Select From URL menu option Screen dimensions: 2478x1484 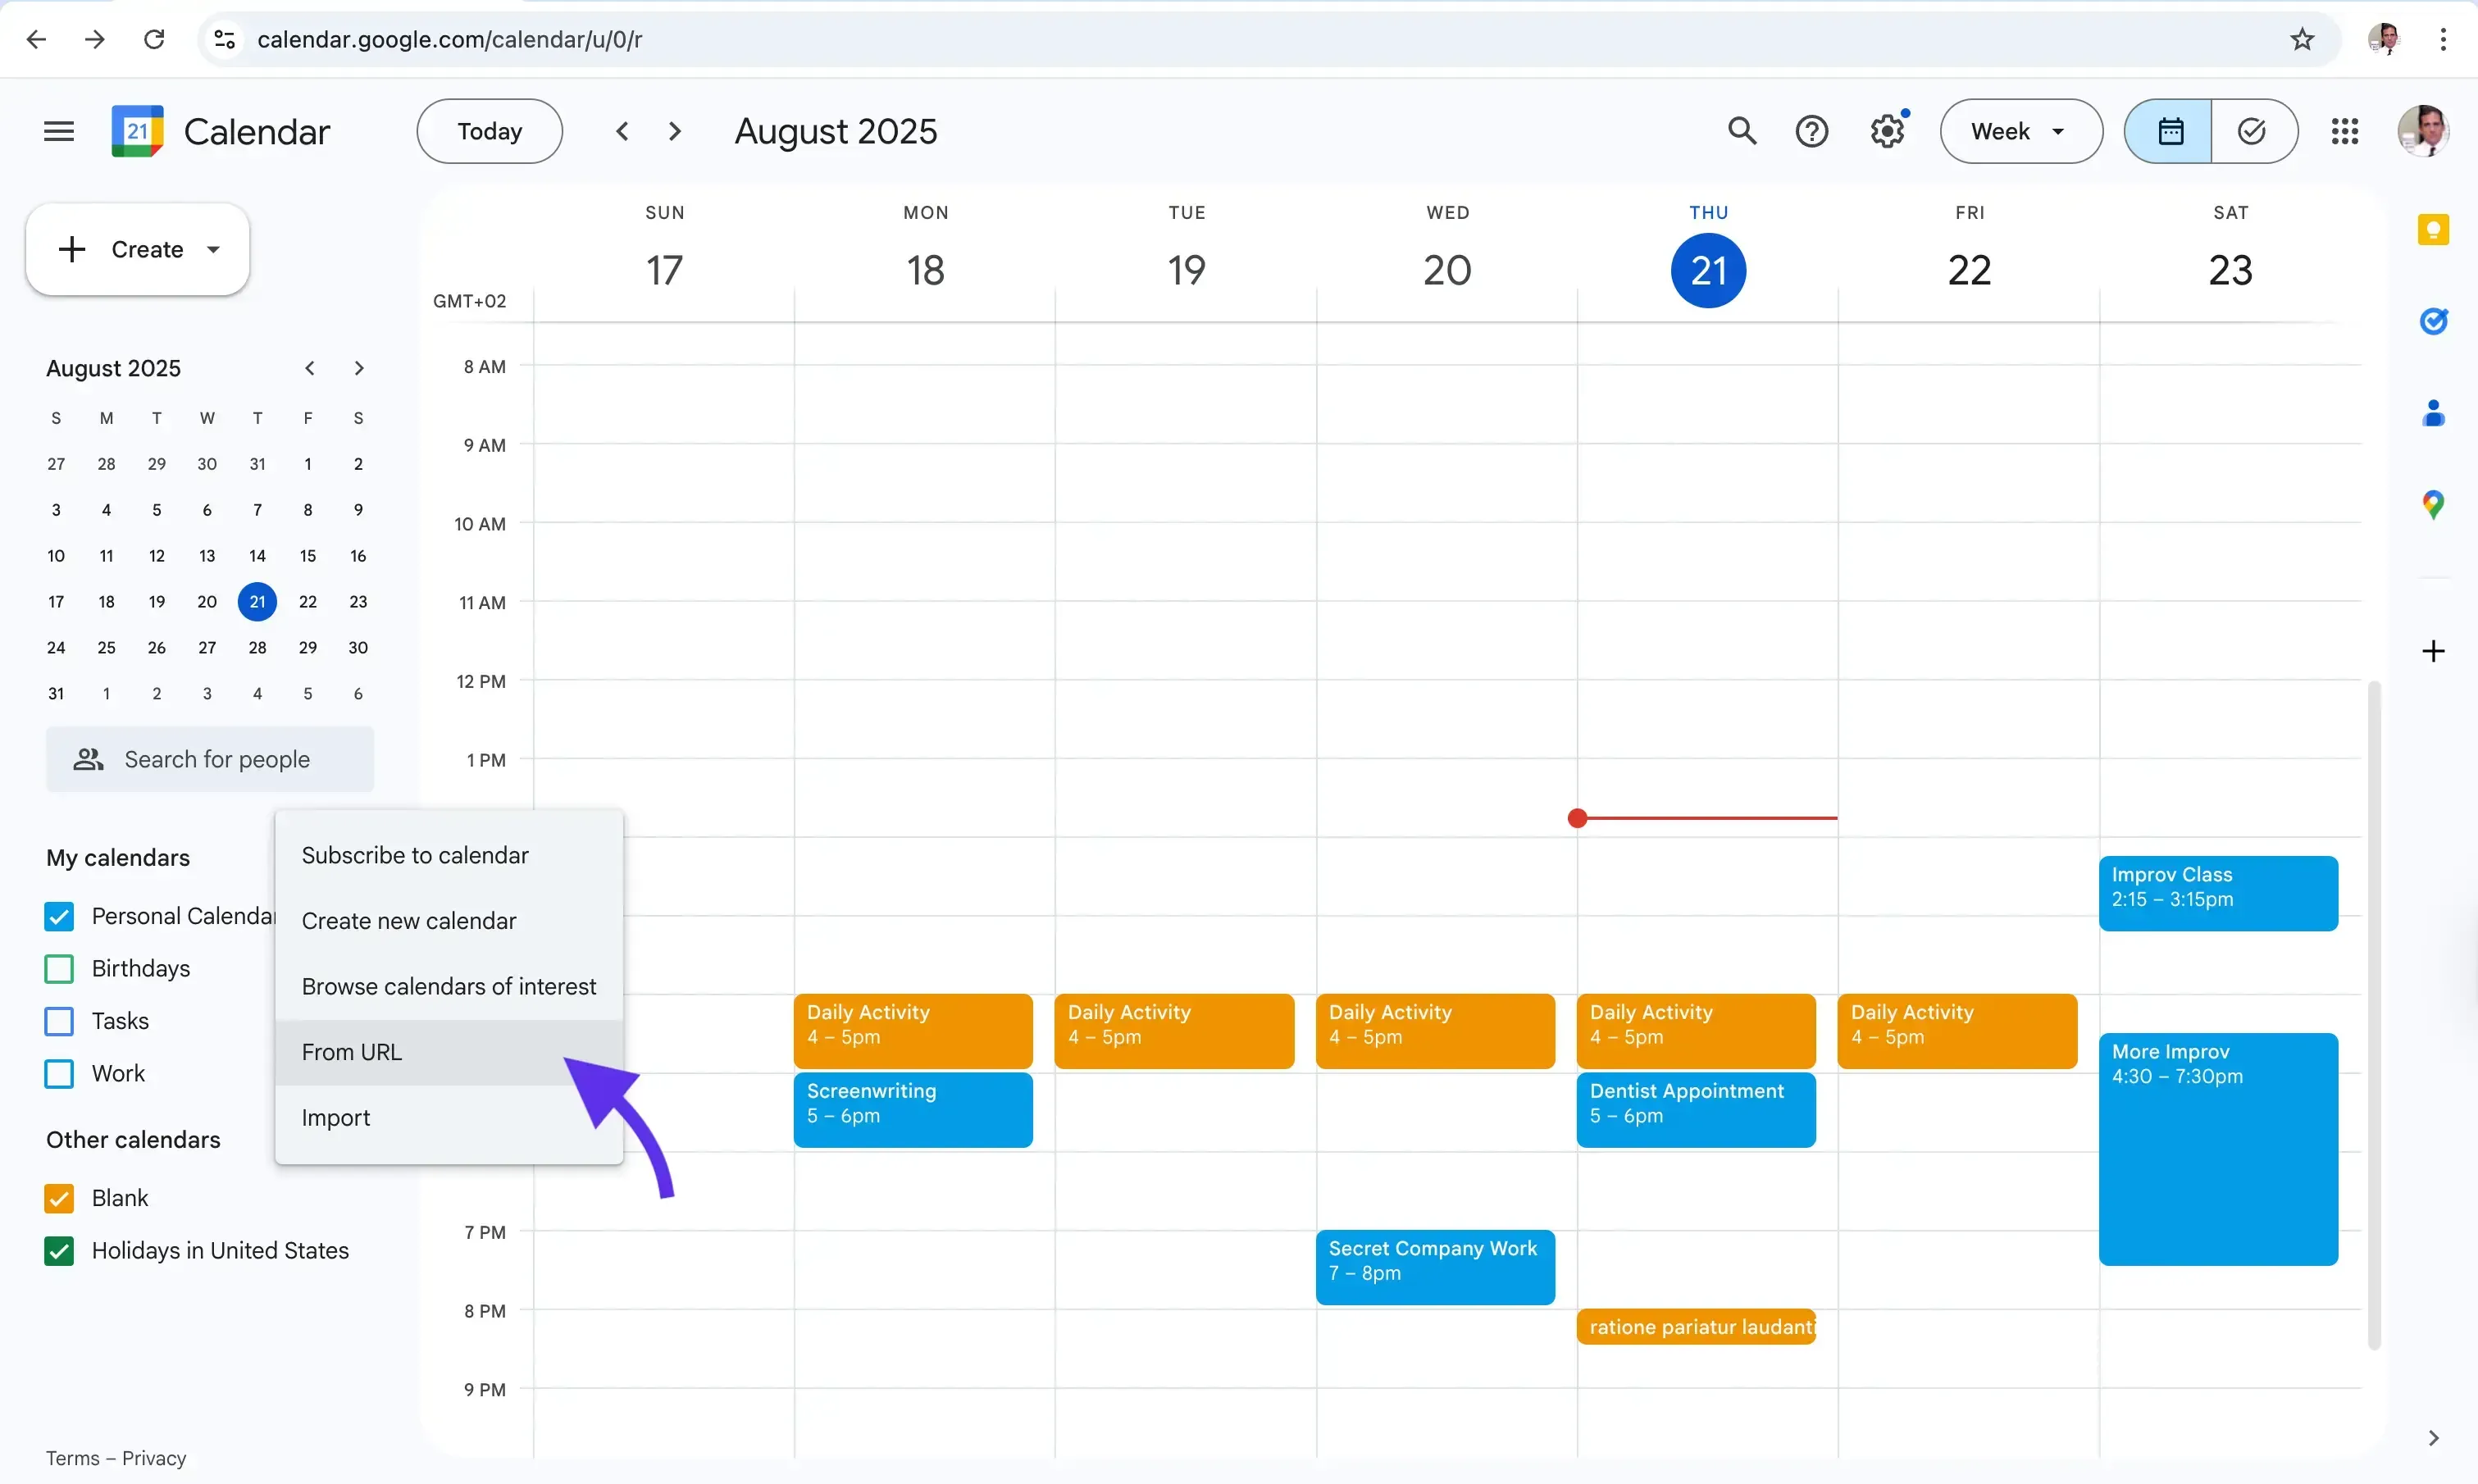pyautogui.click(x=352, y=1052)
